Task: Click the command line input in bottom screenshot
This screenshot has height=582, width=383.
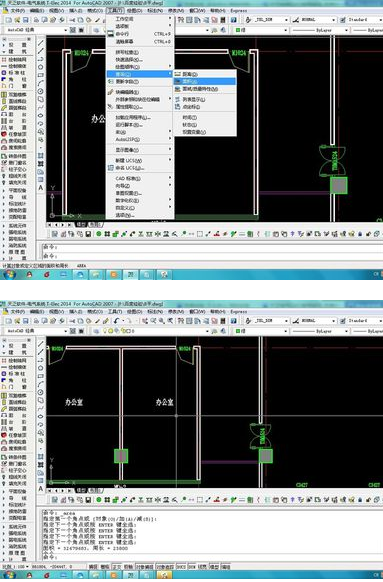Action: click(x=212, y=557)
